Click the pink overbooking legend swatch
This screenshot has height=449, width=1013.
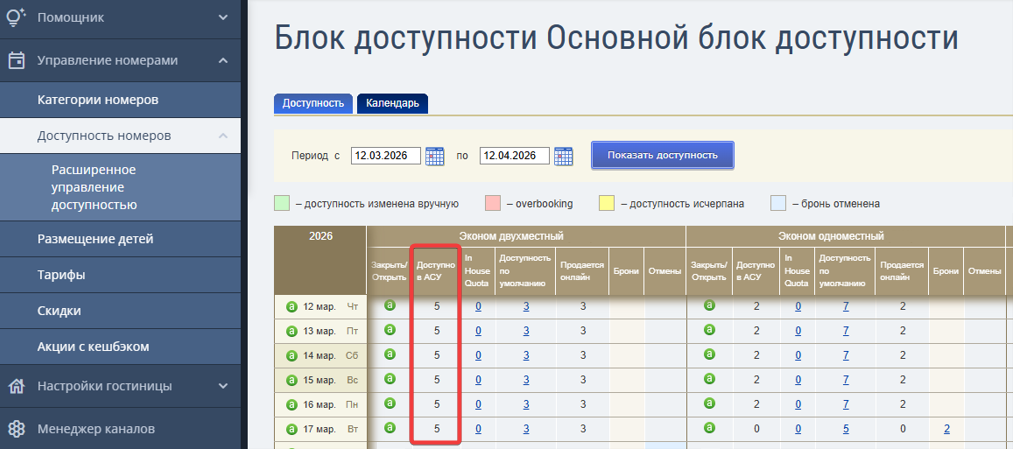493,204
